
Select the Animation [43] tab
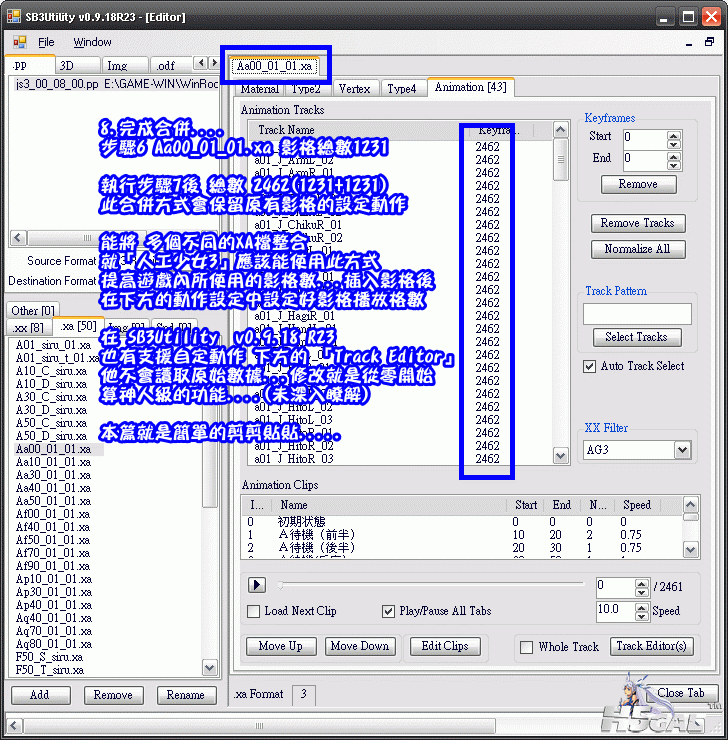pos(470,87)
